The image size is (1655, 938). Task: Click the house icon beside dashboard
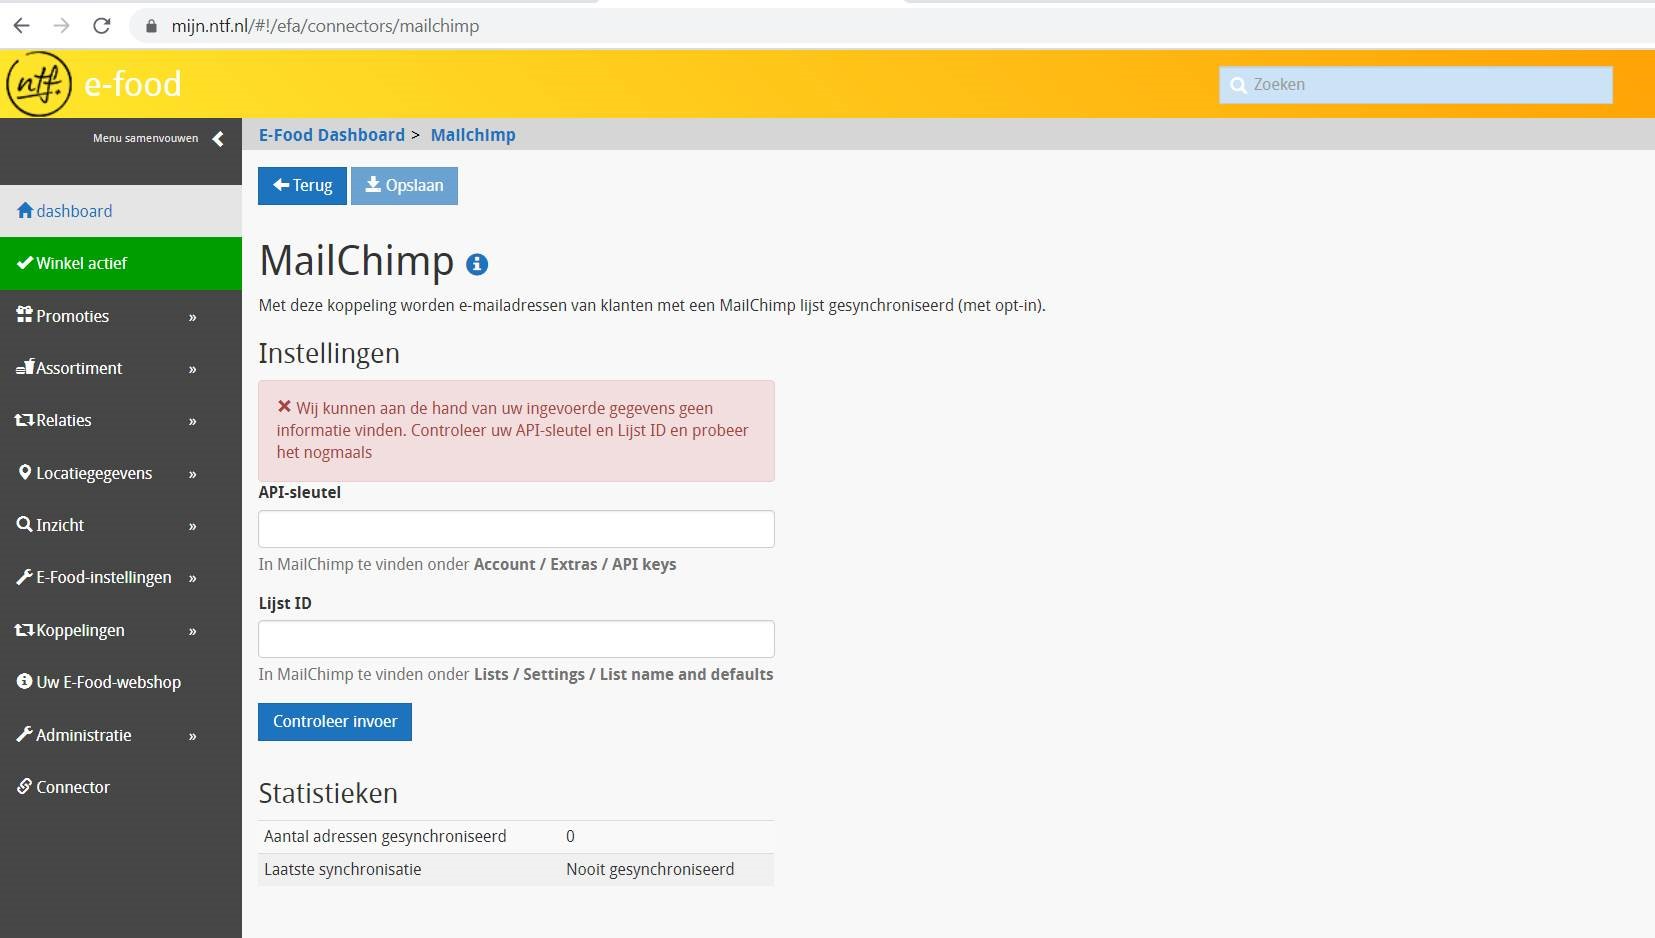click(x=25, y=210)
